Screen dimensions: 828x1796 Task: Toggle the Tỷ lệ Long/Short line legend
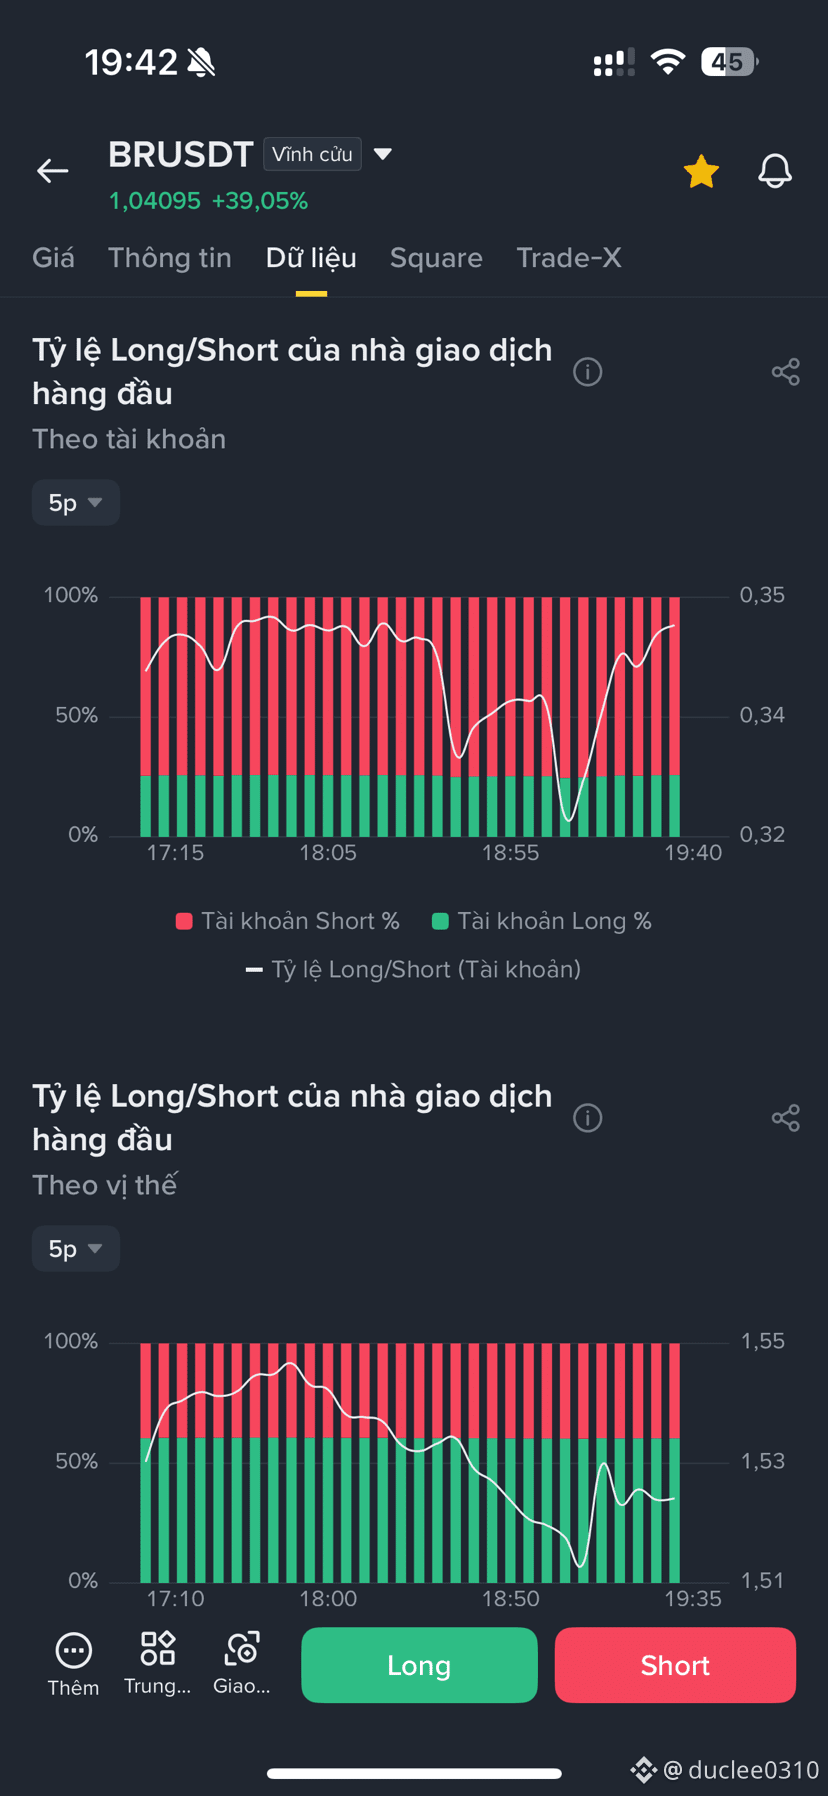(414, 969)
